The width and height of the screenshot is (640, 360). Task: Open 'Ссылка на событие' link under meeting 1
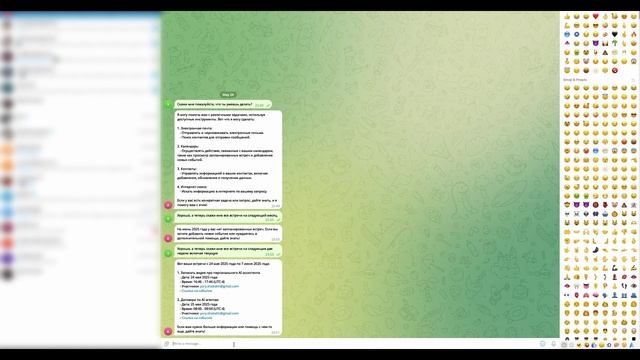point(197,291)
